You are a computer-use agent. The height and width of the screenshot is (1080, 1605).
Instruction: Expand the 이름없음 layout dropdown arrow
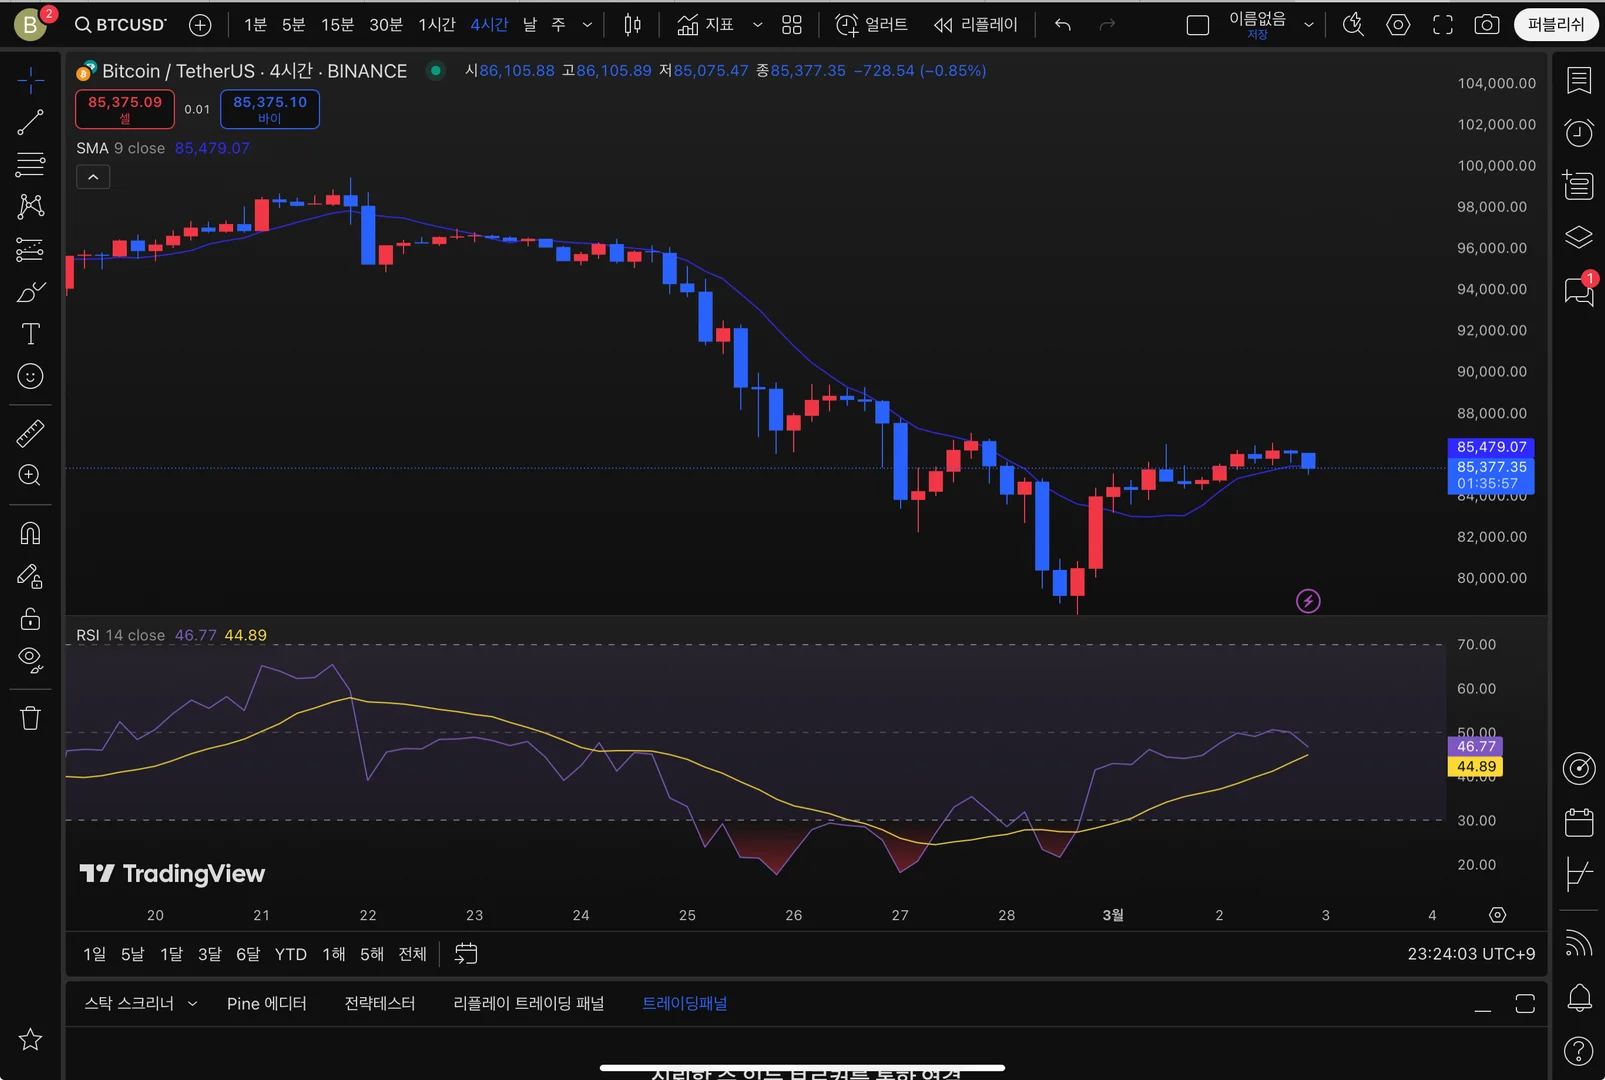point(1308,25)
